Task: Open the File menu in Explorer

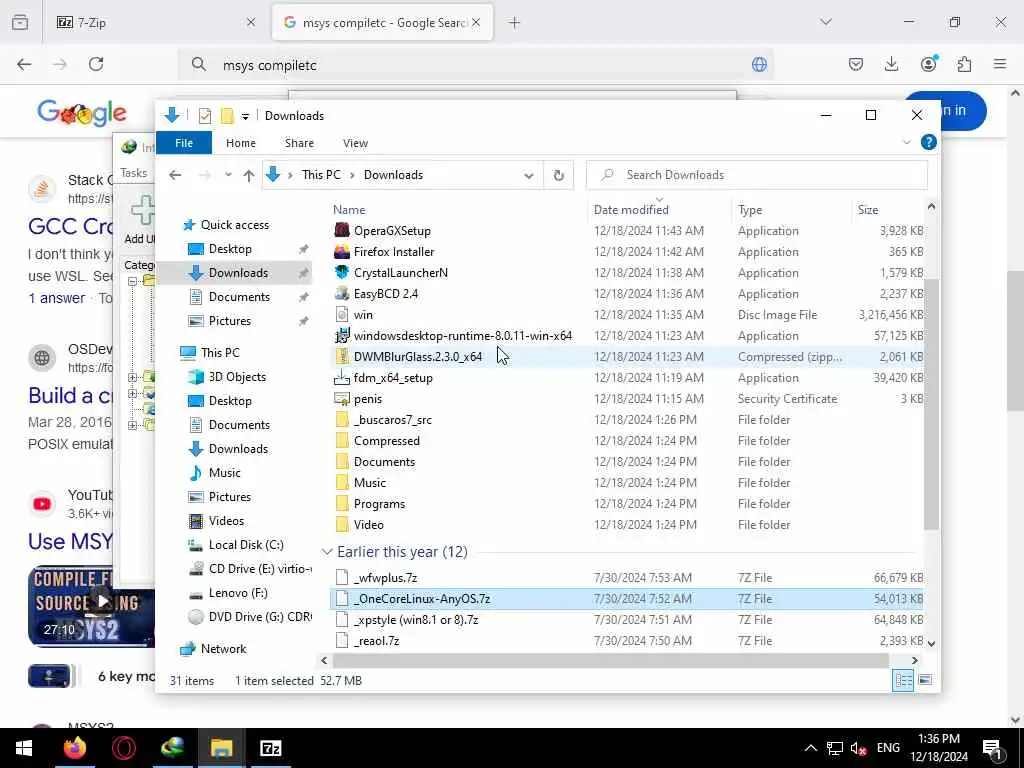Action: point(184,143)
